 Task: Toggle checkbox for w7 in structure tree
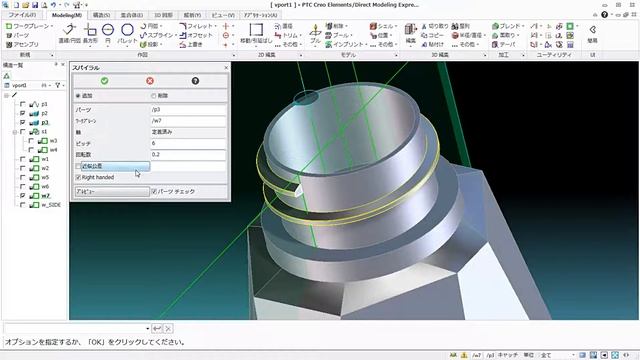(x=23, y=196)
